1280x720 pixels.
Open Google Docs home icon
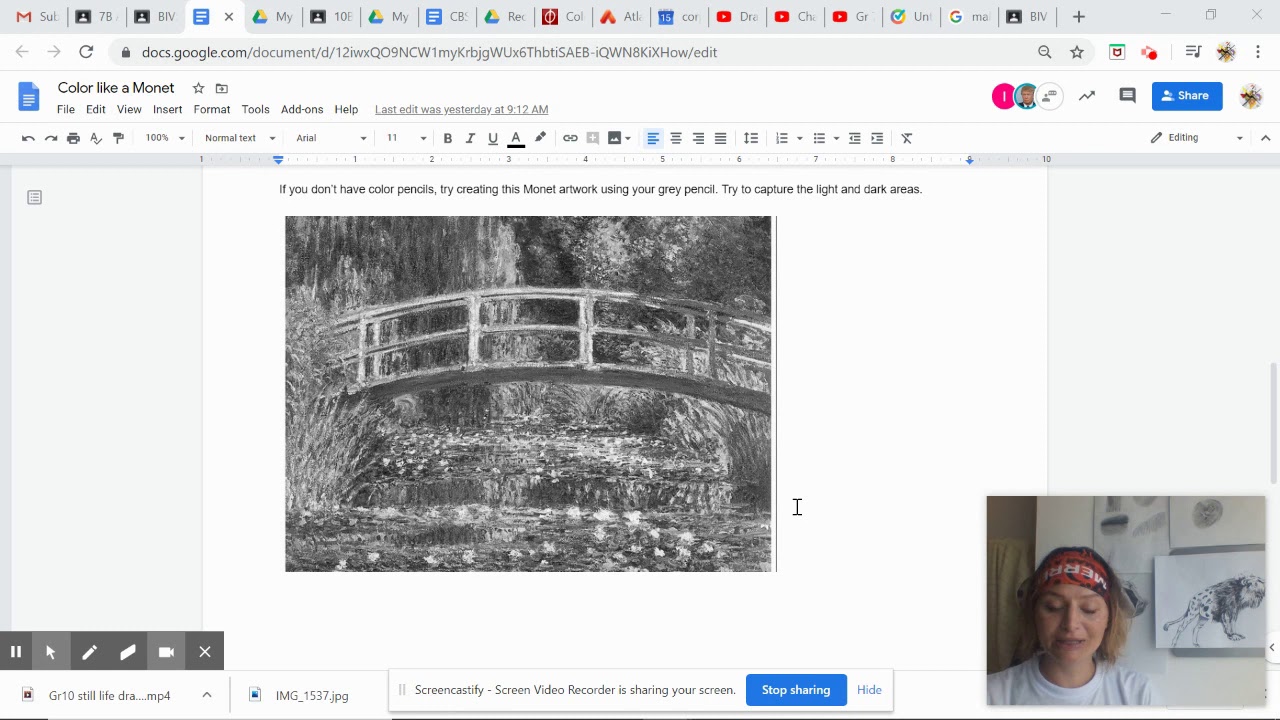point(29,97)
